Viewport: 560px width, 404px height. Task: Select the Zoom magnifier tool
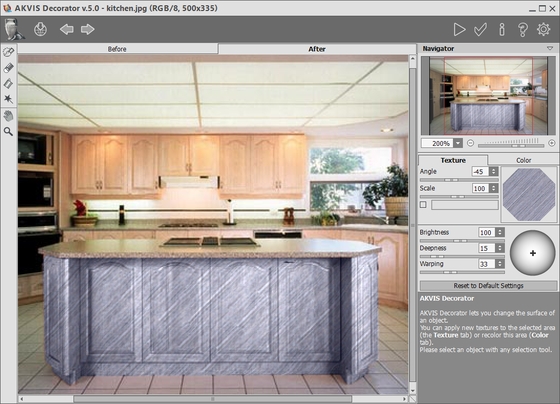coord(8,131)
